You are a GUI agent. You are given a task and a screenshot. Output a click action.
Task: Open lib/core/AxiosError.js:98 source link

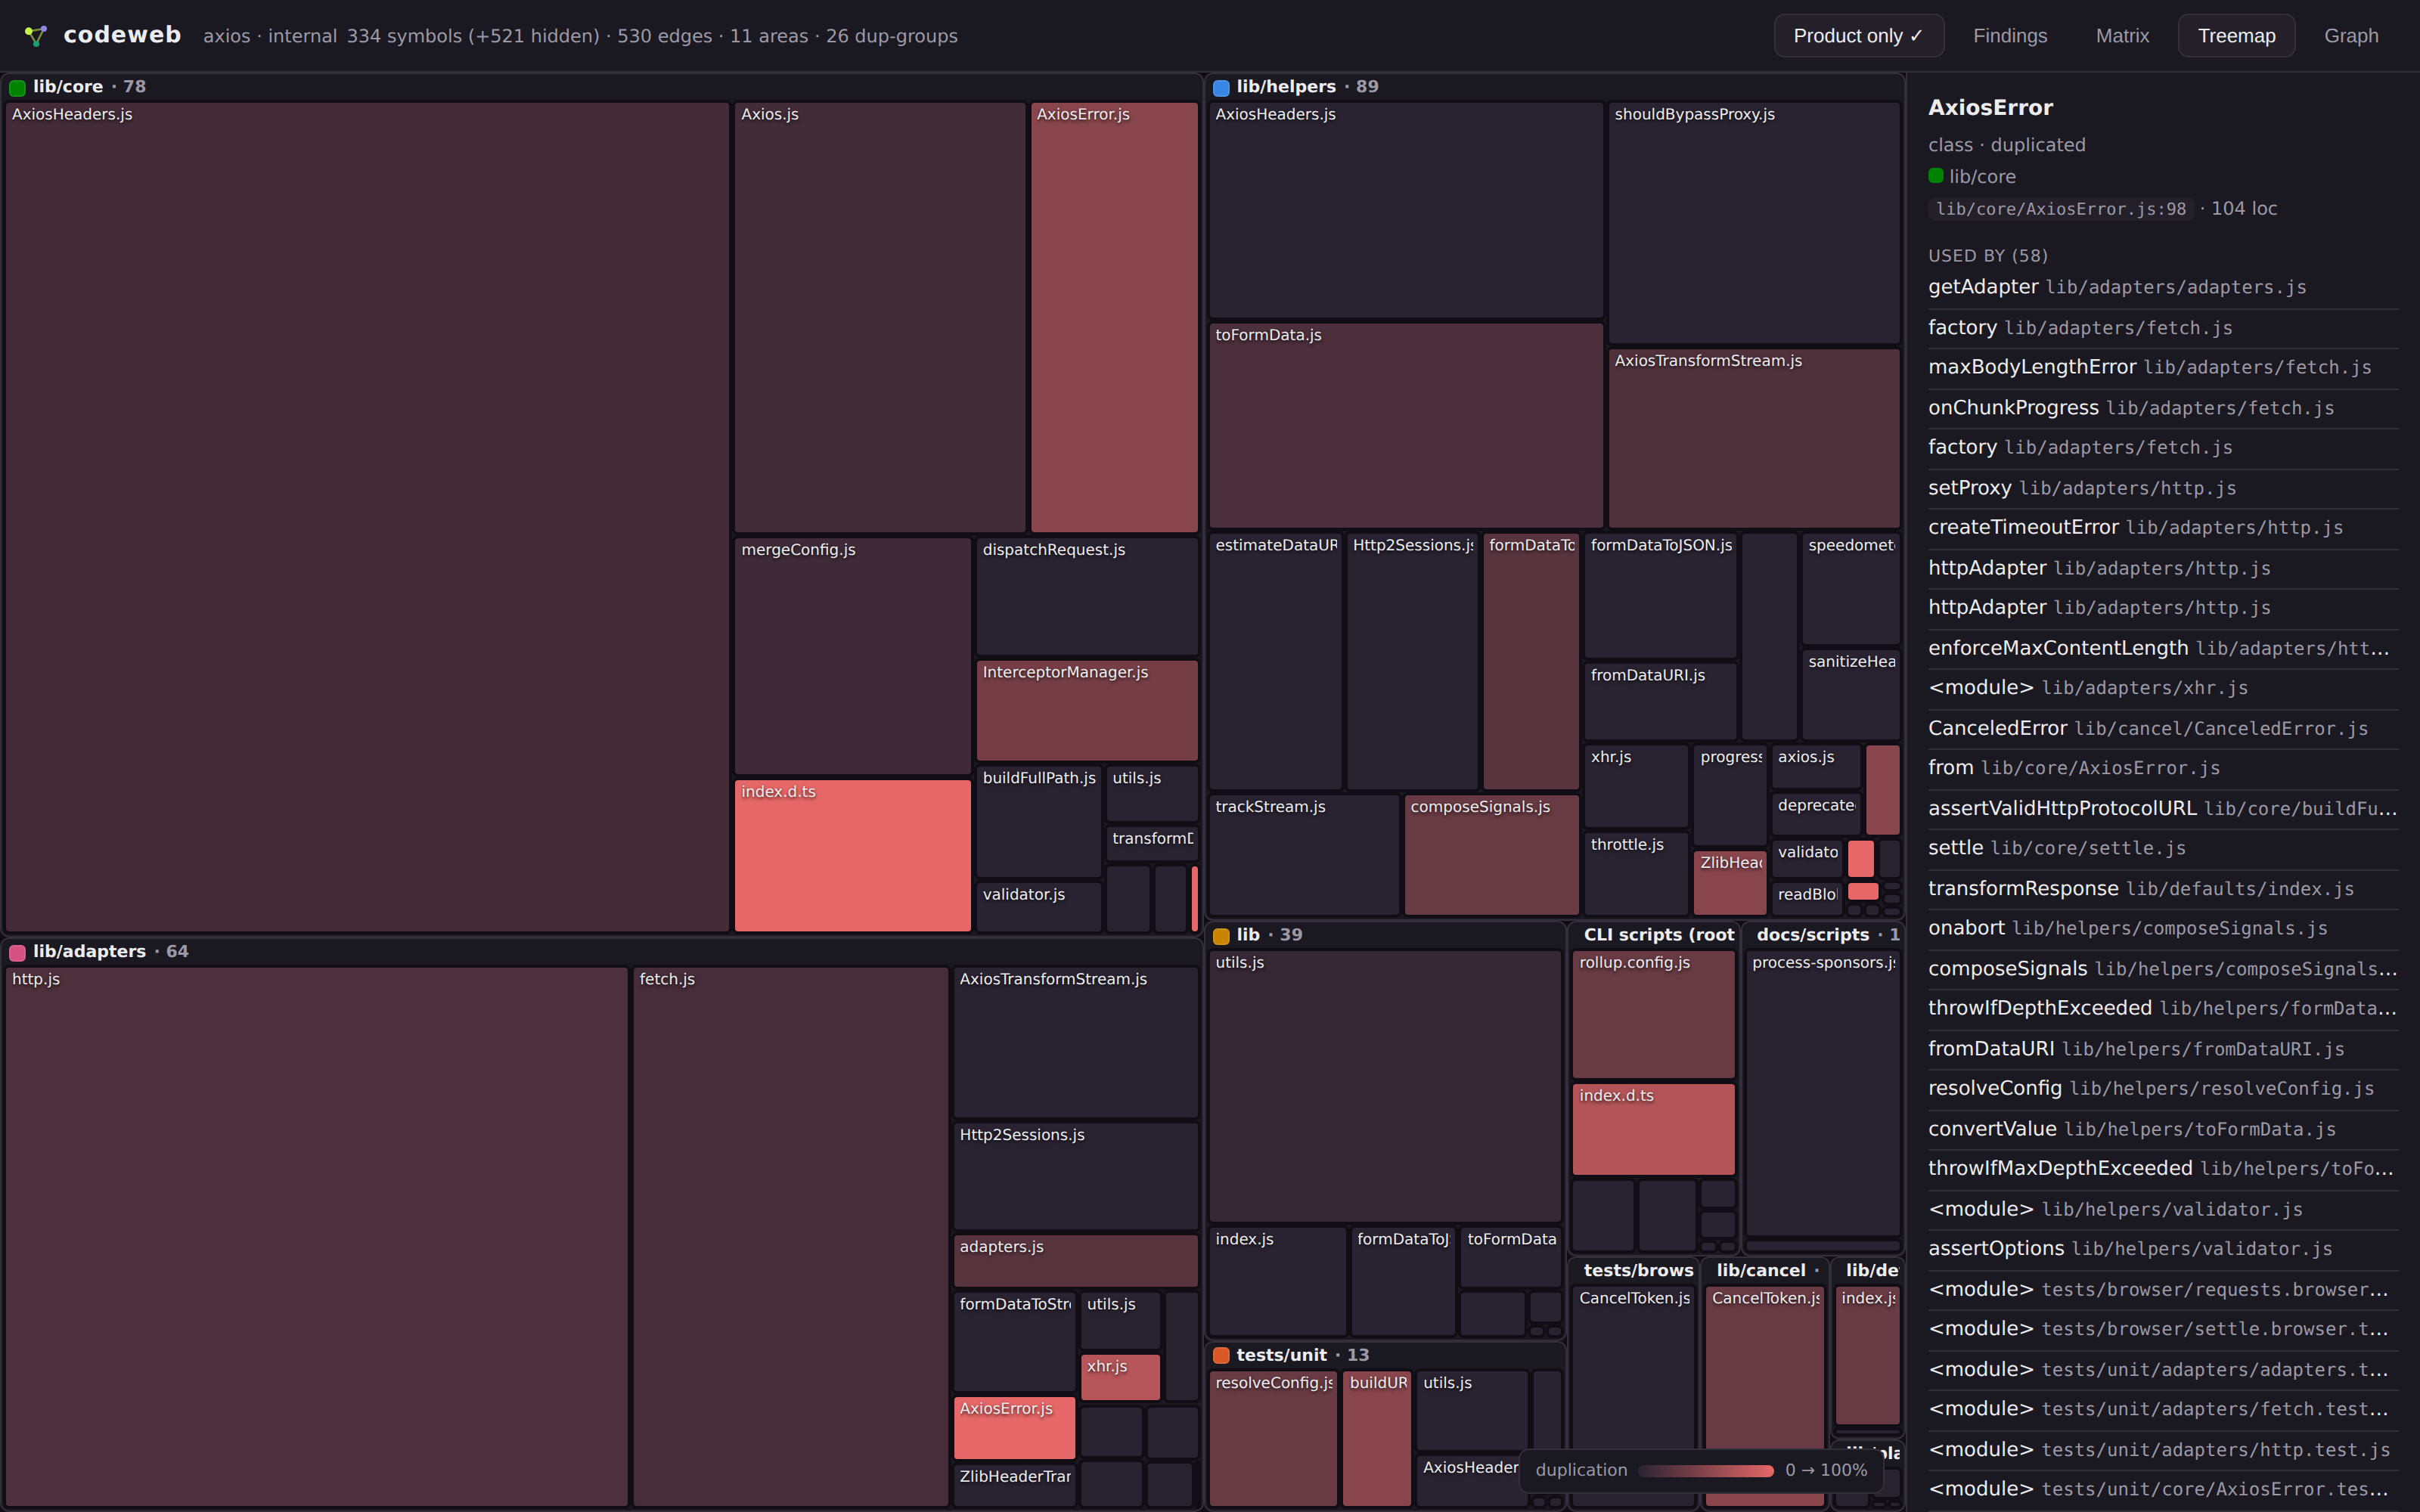pos(2060,209)
